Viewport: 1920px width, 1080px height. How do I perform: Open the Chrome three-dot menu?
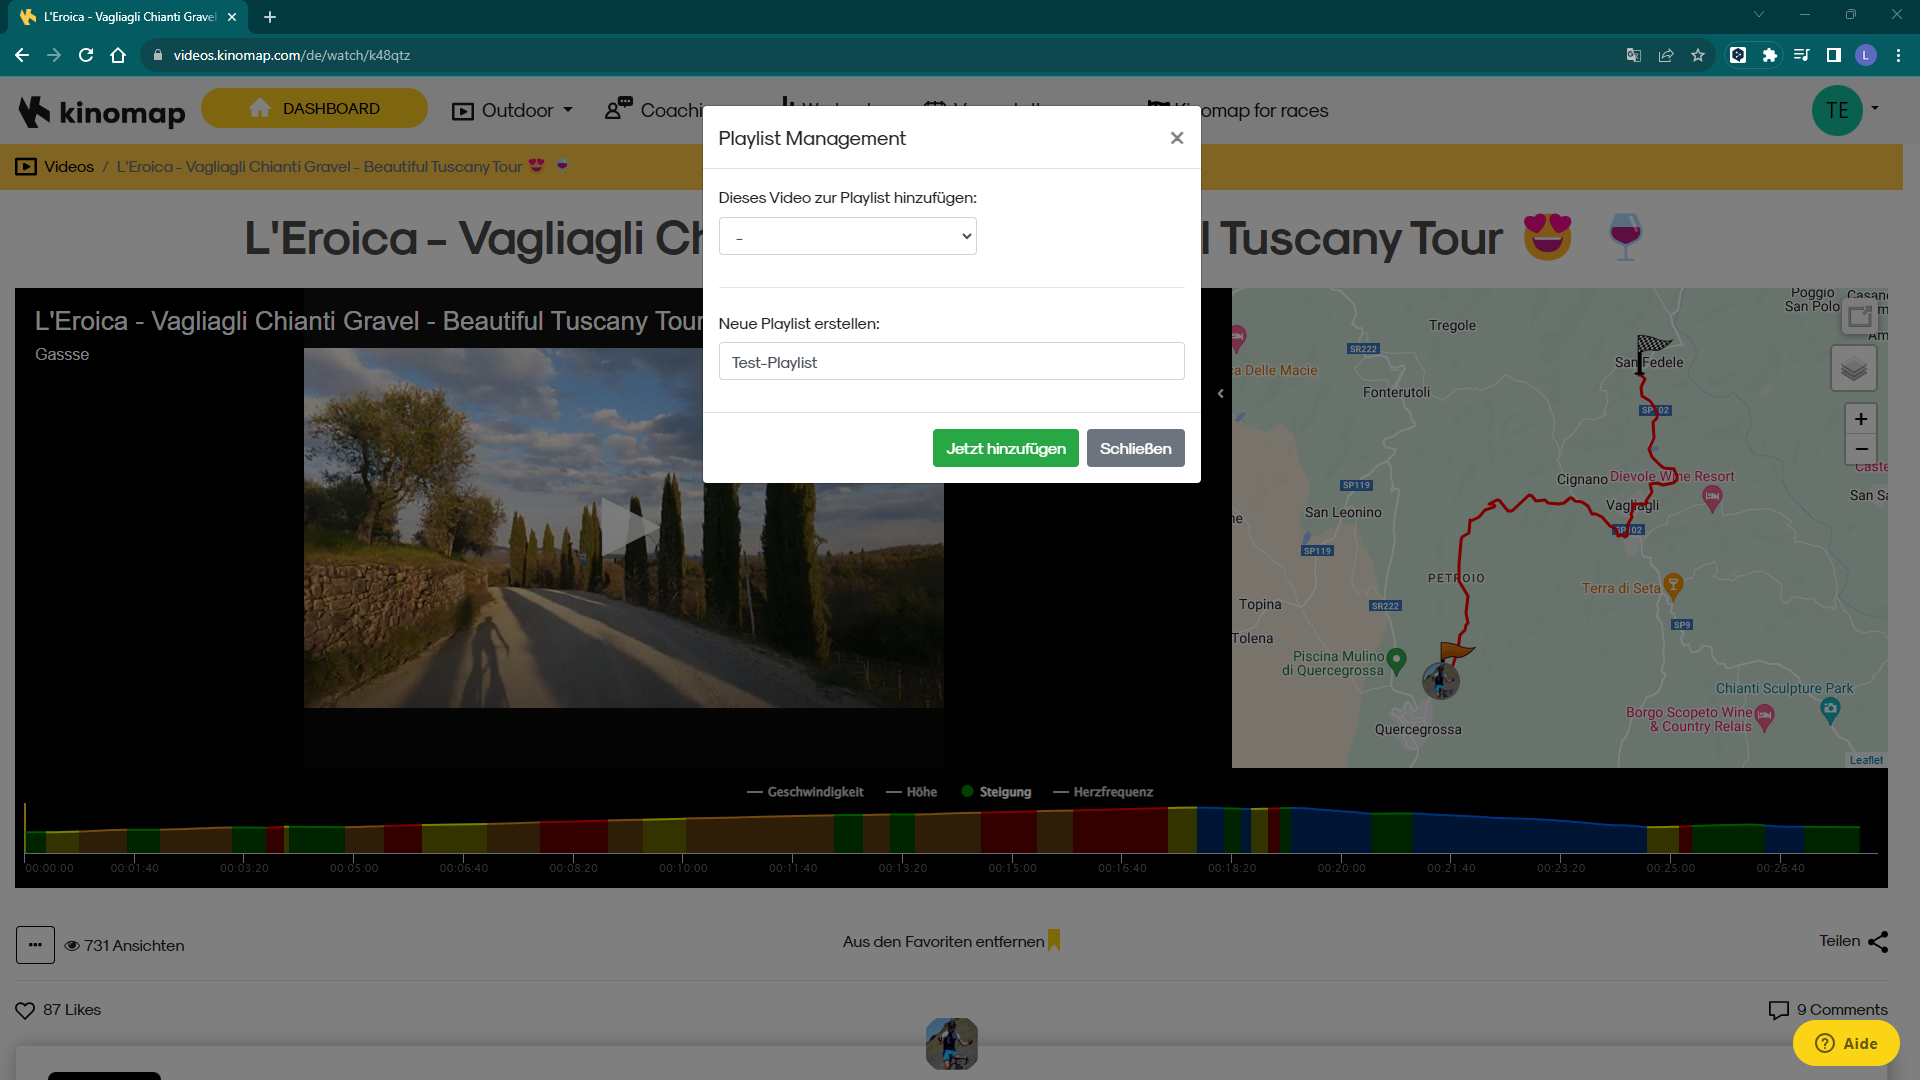point(1898,55)
